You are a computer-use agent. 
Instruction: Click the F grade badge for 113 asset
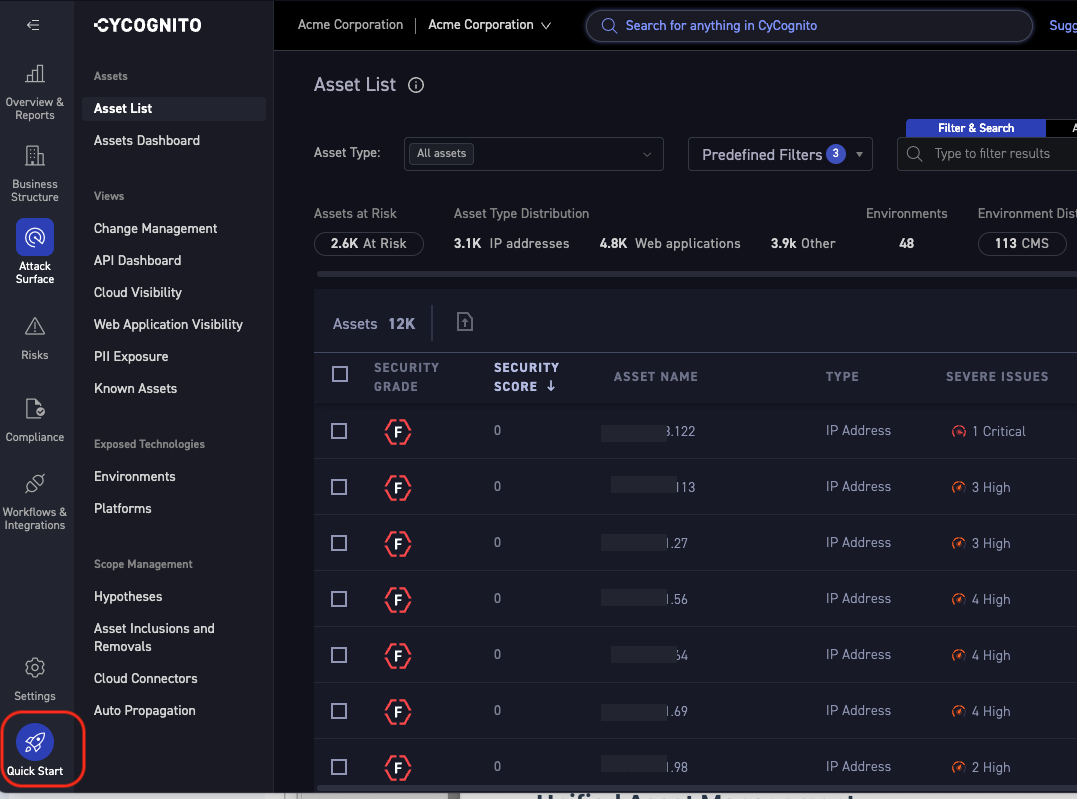point(398,488)
